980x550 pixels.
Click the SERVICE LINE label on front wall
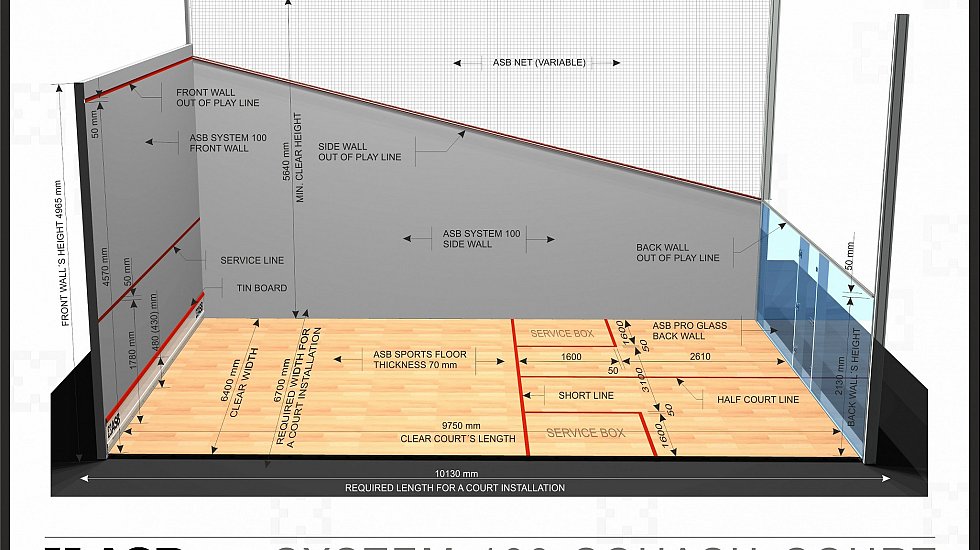coord(252,260)
